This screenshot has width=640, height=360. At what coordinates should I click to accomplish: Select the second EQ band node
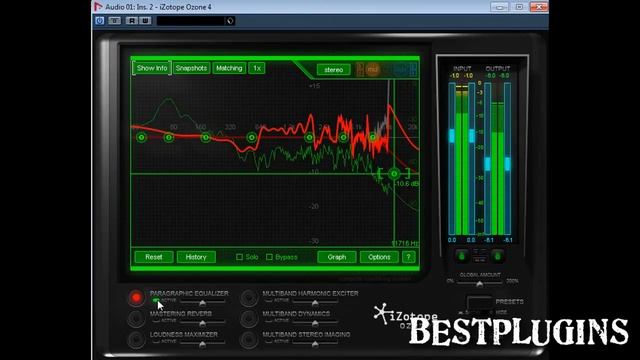pos(169,138)
